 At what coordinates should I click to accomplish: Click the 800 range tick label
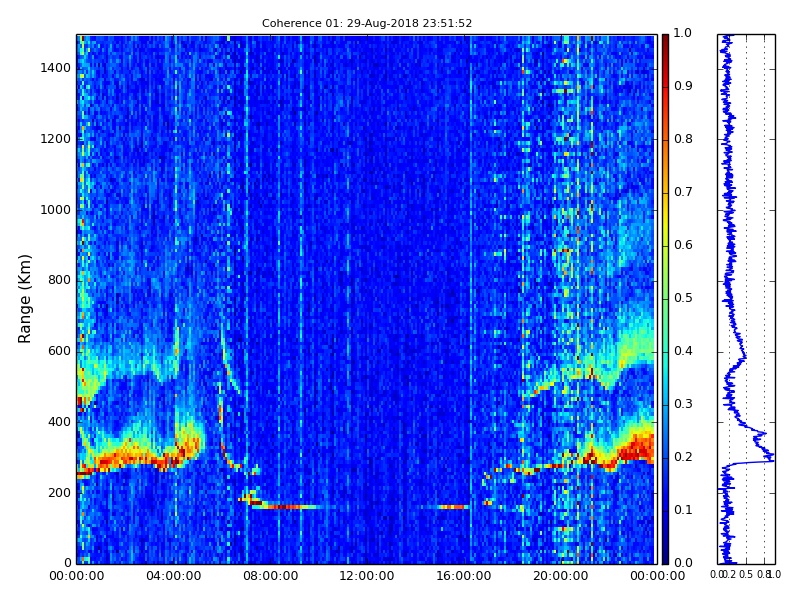(x=59, y=280)
